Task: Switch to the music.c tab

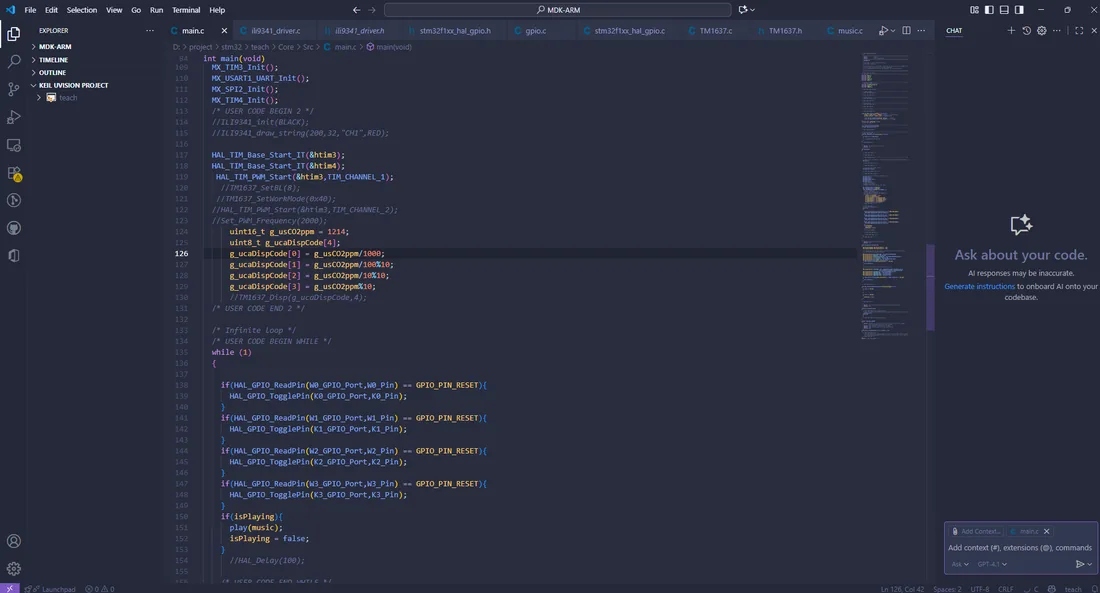Action: point(850,30)
